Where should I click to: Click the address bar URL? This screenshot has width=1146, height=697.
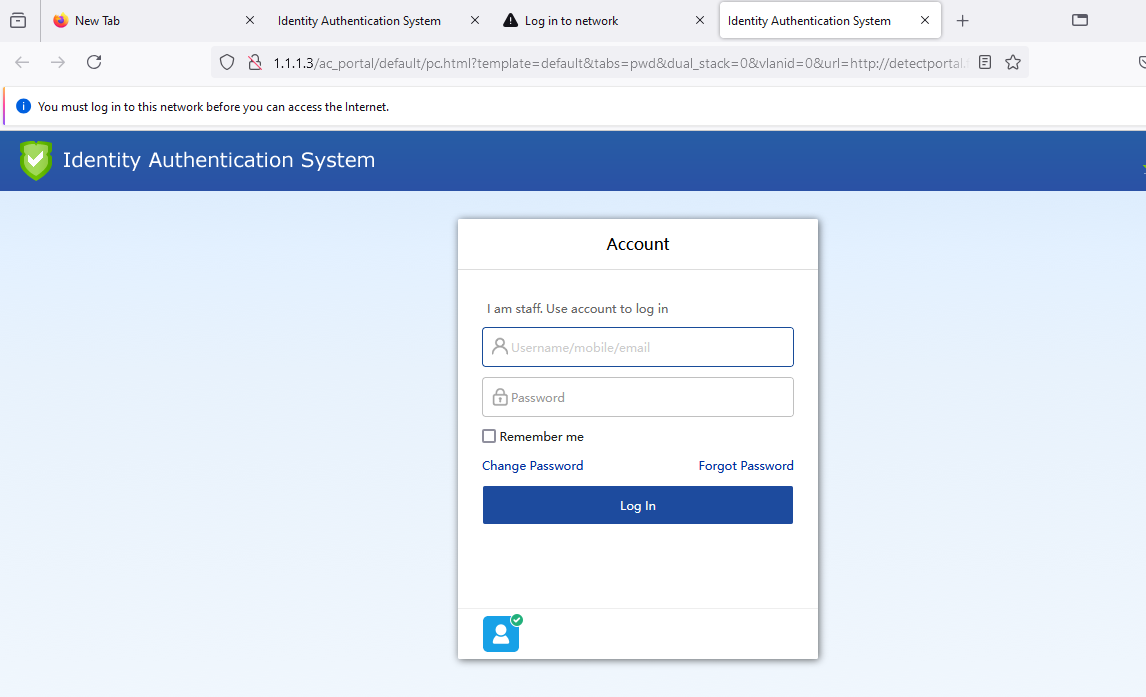tap(620, 64)
